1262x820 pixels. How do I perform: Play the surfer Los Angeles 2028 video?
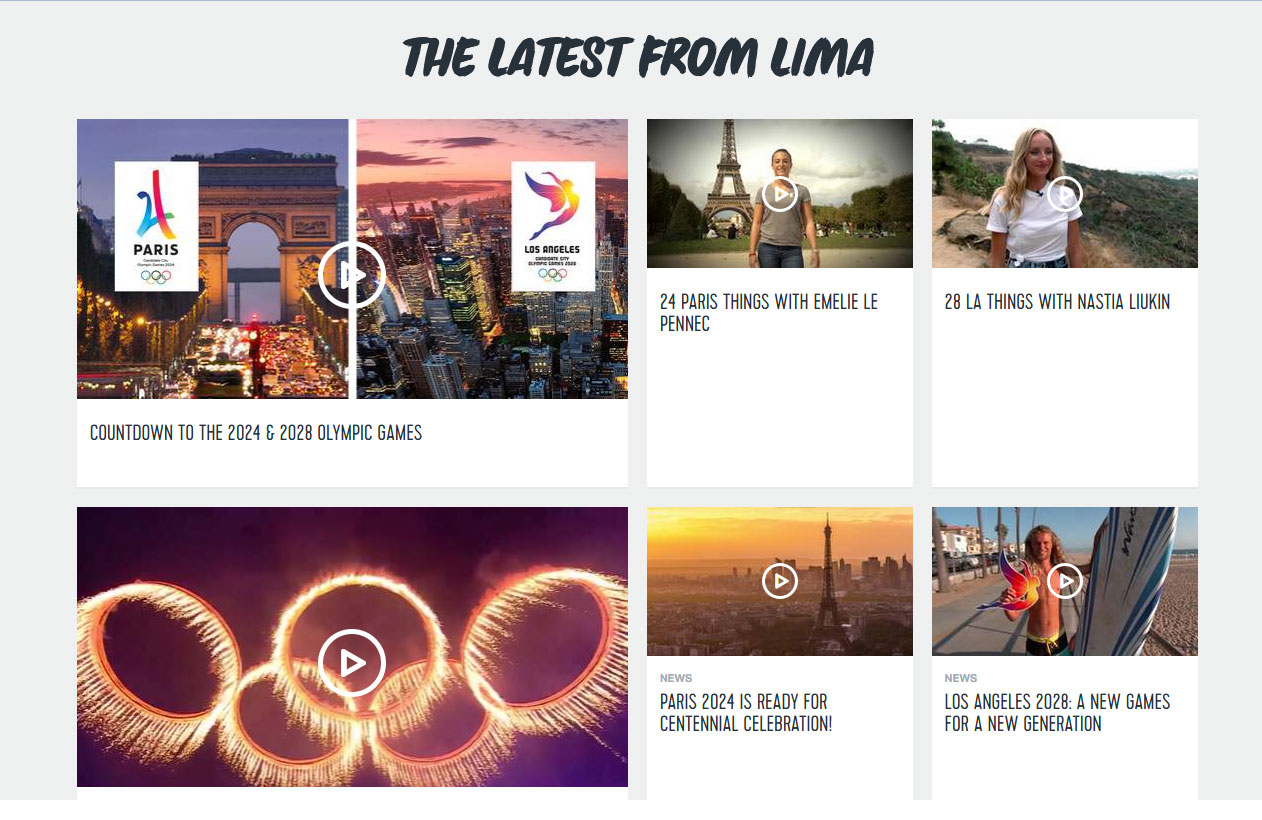[1065, 581]
